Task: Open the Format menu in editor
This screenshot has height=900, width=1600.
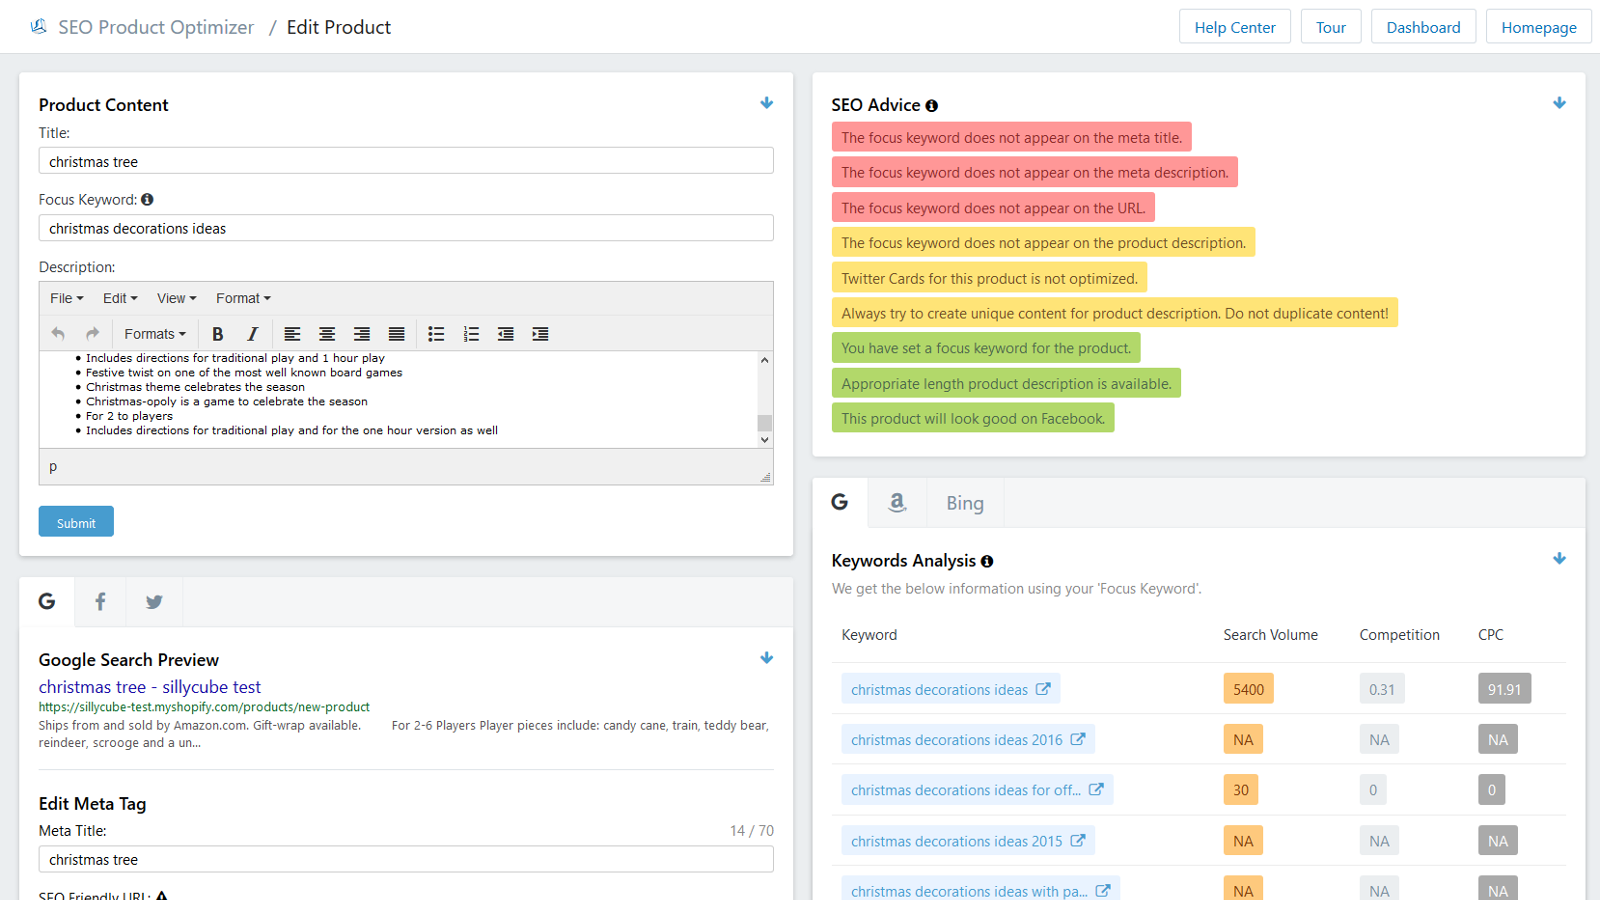Action: pyautogui.click(x=243, y=298)
